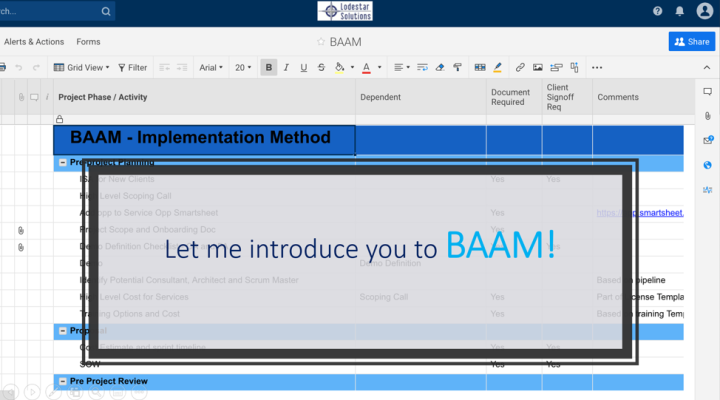Toggle strikethrough formatting

point(321,68)
